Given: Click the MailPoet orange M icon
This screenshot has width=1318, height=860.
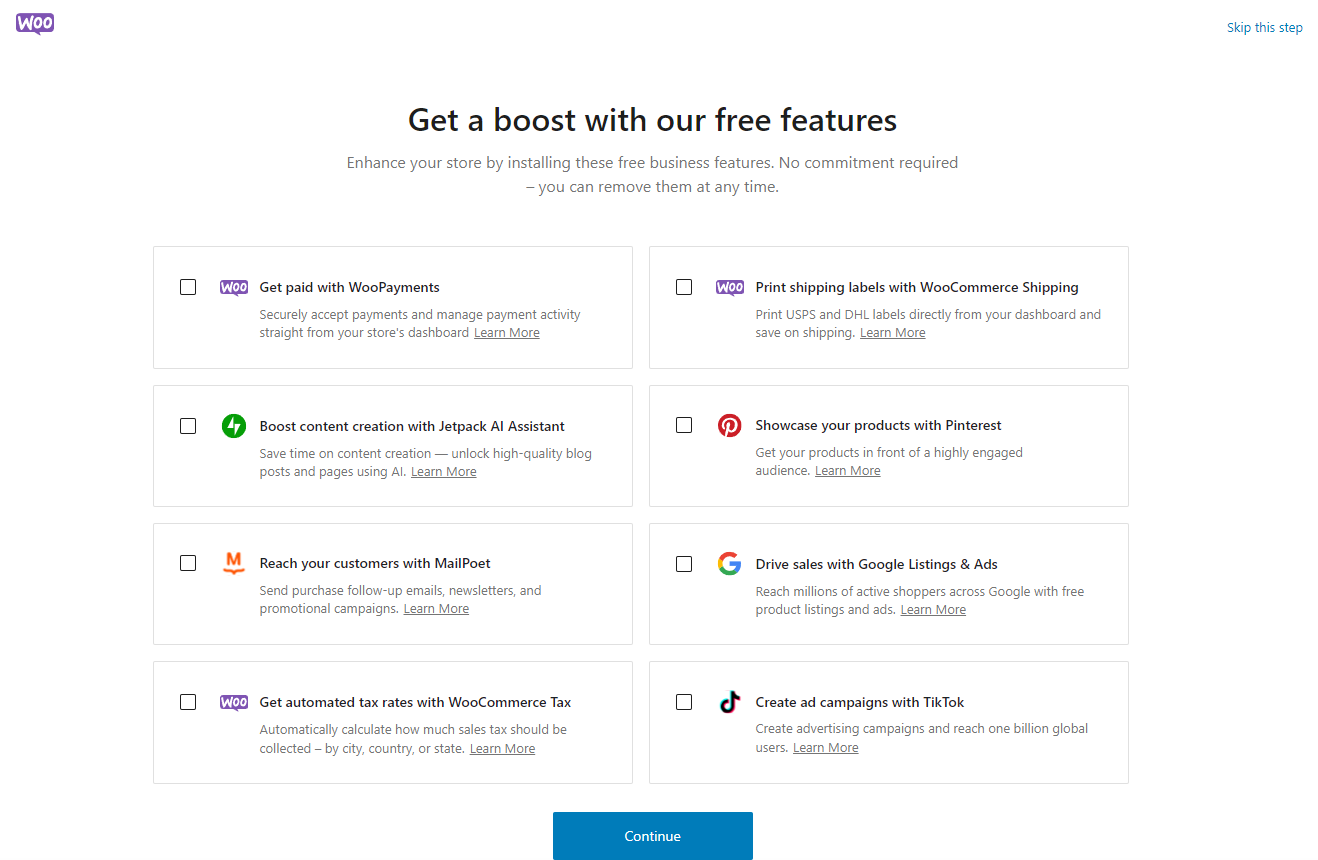Looking at the screenshot, I should (x=234, y=563).
